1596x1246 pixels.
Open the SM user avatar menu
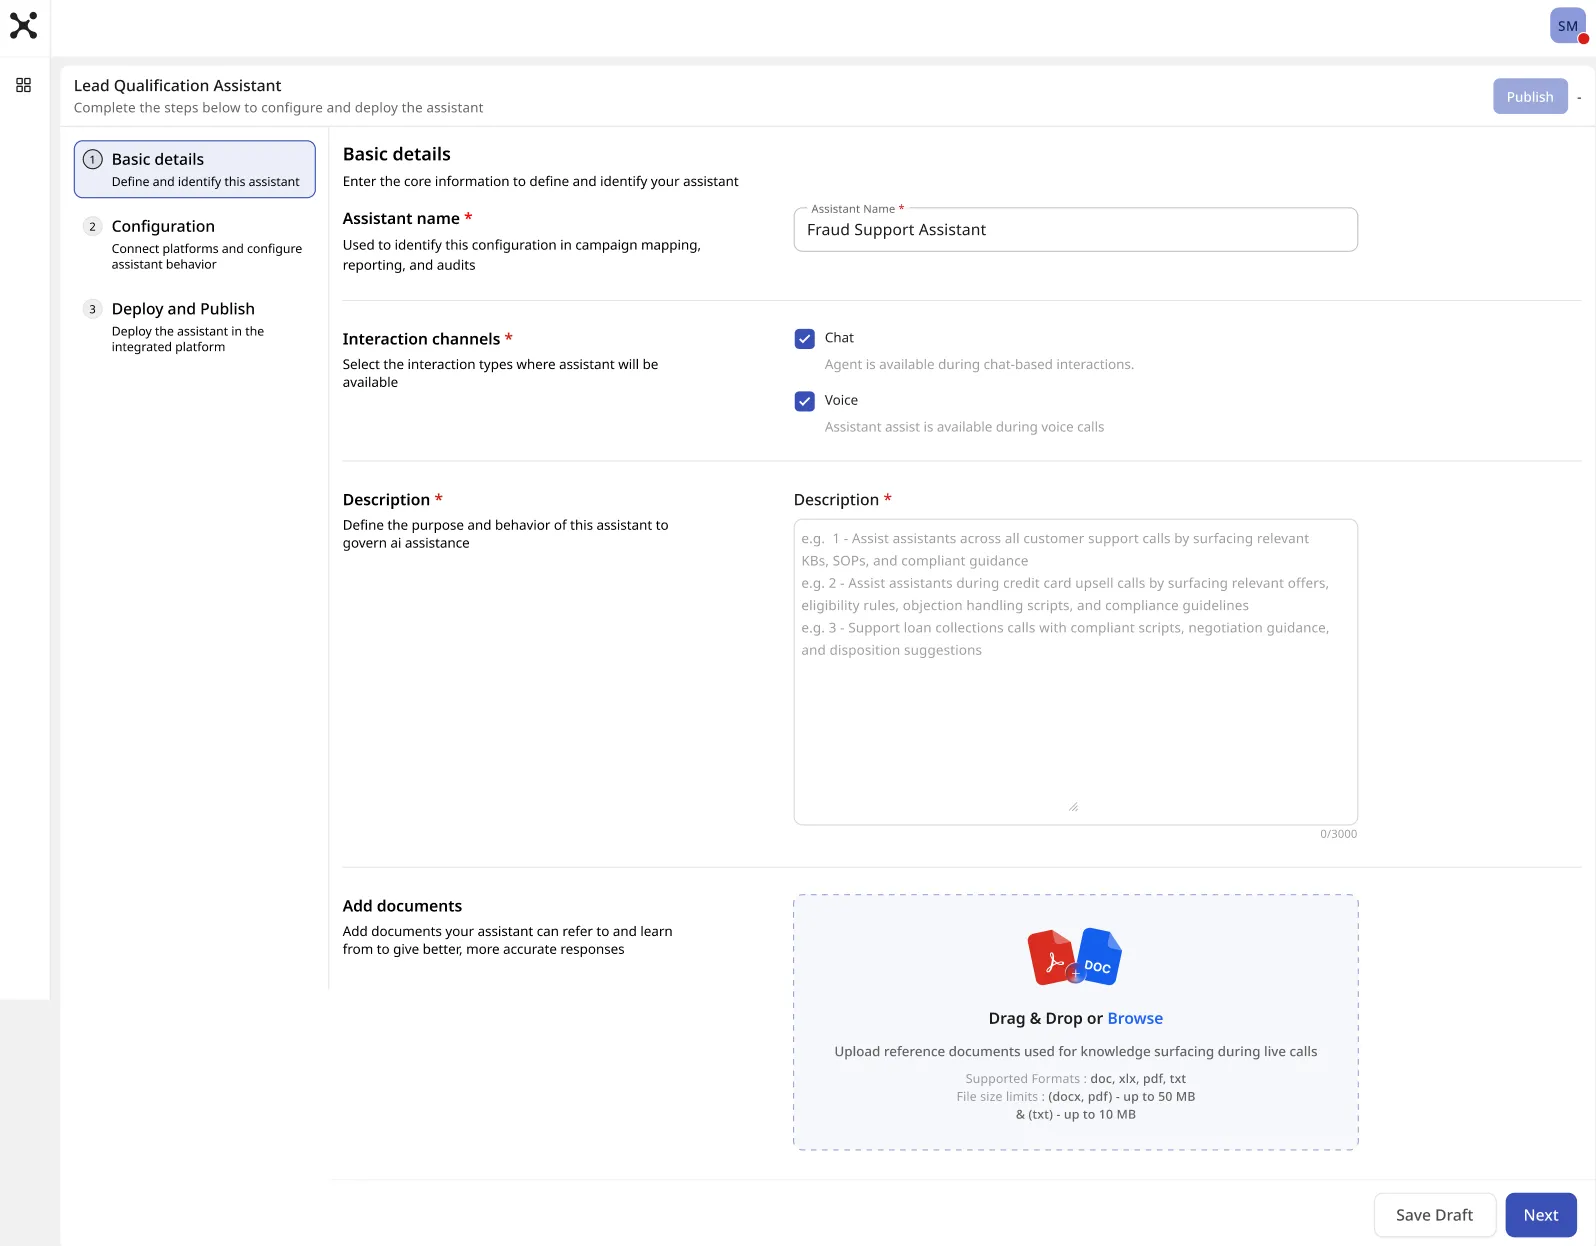pyautogui.click(x=1567, y=26)
